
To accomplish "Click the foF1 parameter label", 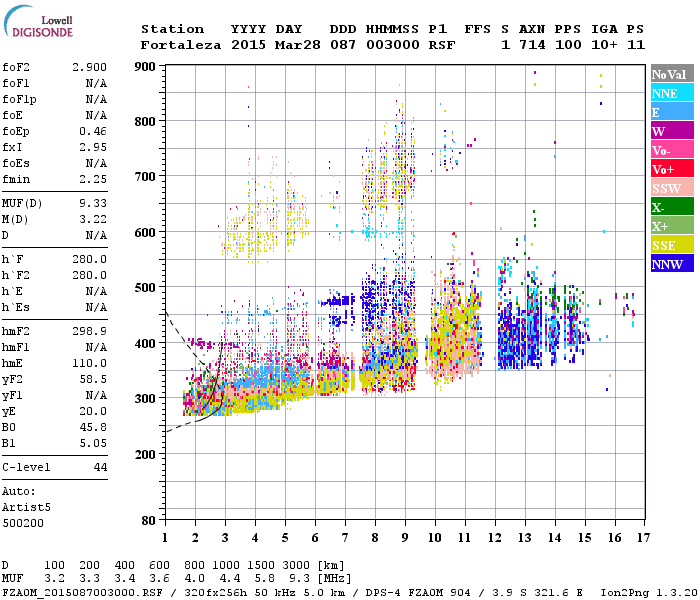I will click(x=16, y=83).
